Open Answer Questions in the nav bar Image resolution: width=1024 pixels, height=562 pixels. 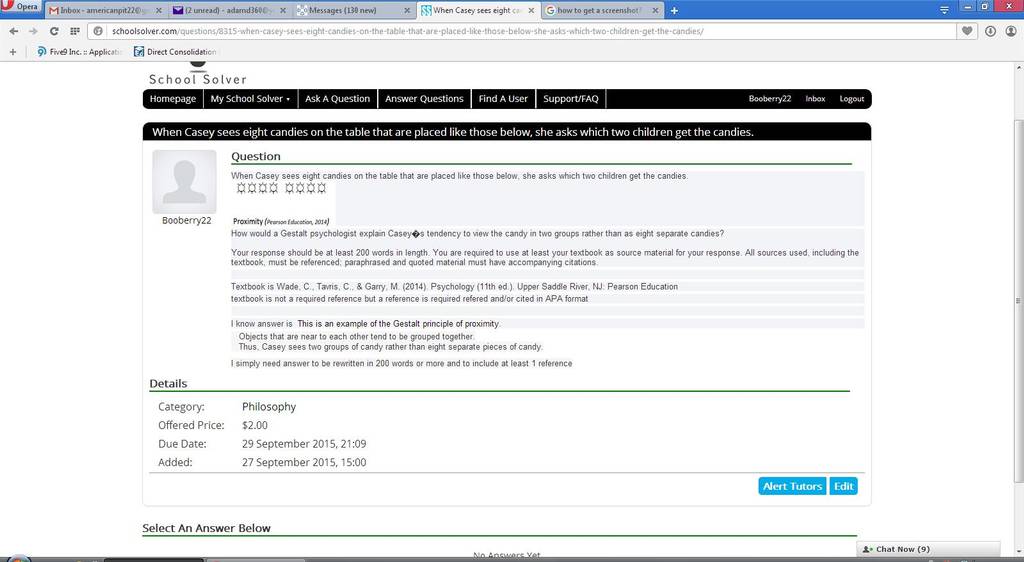[424, 99]
